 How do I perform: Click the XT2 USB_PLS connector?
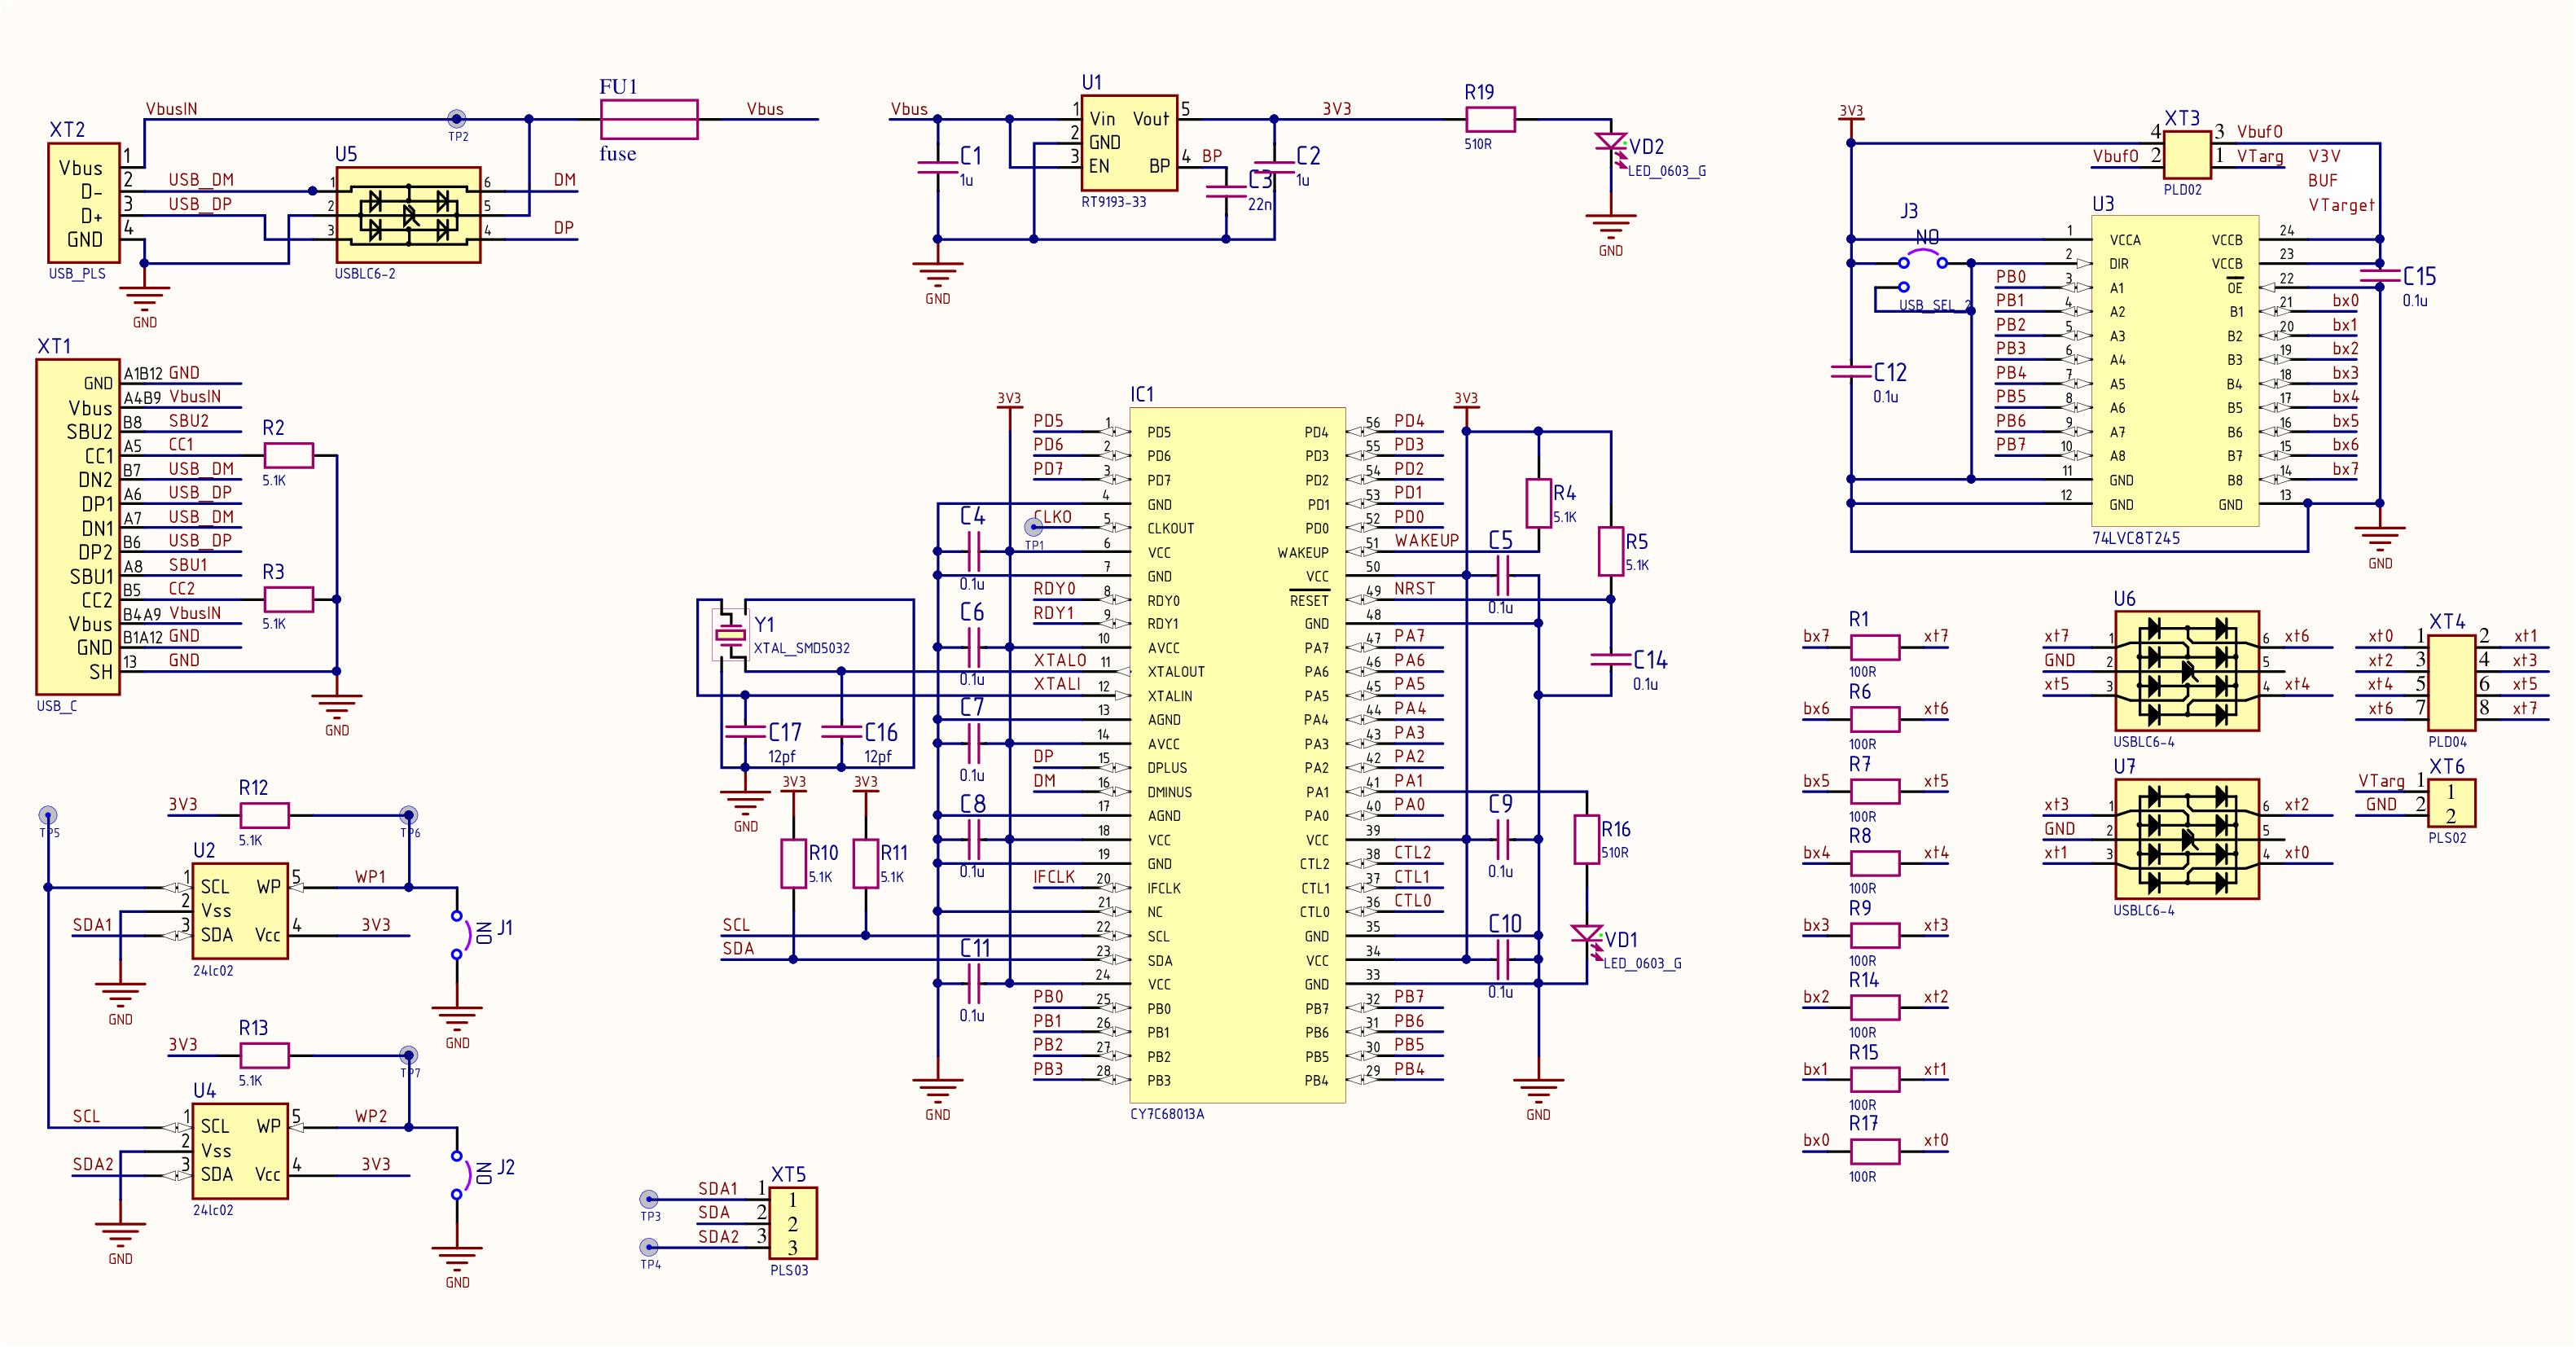(84, 203)
